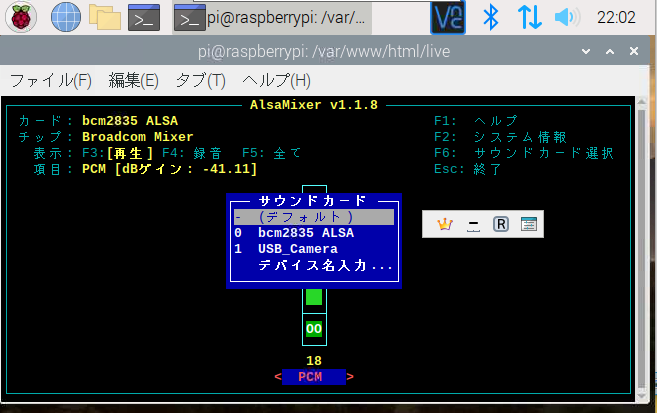Click the right > arrow beside PCM
657x413 pixels.
point(350,377)
